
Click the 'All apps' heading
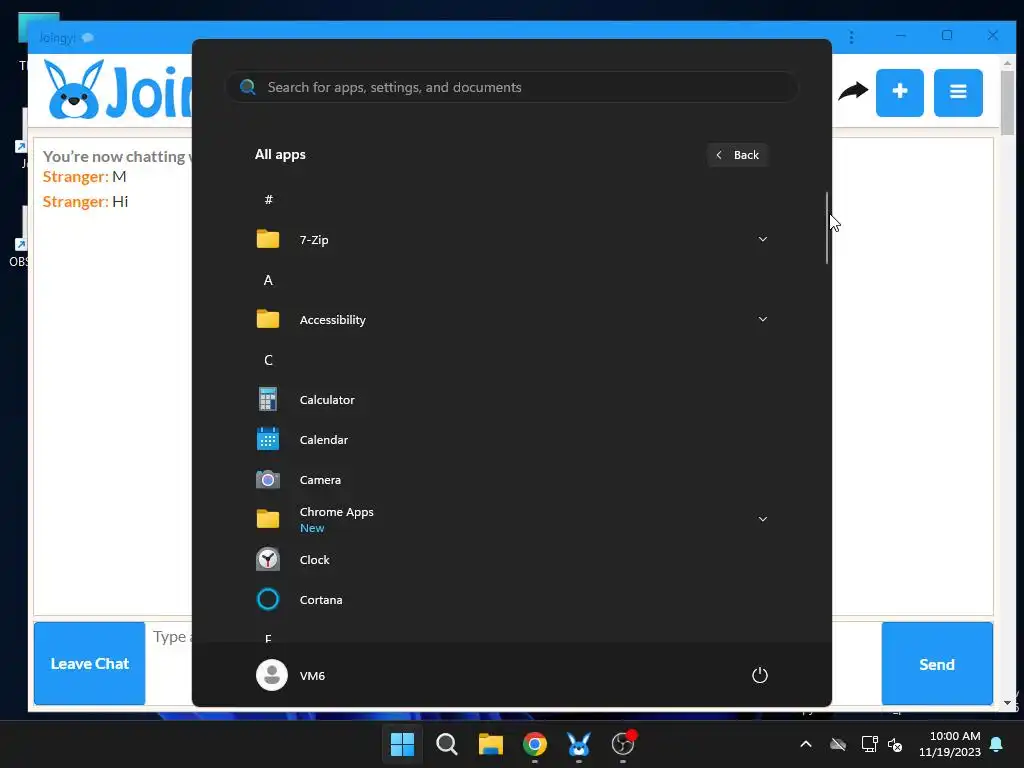280,155
